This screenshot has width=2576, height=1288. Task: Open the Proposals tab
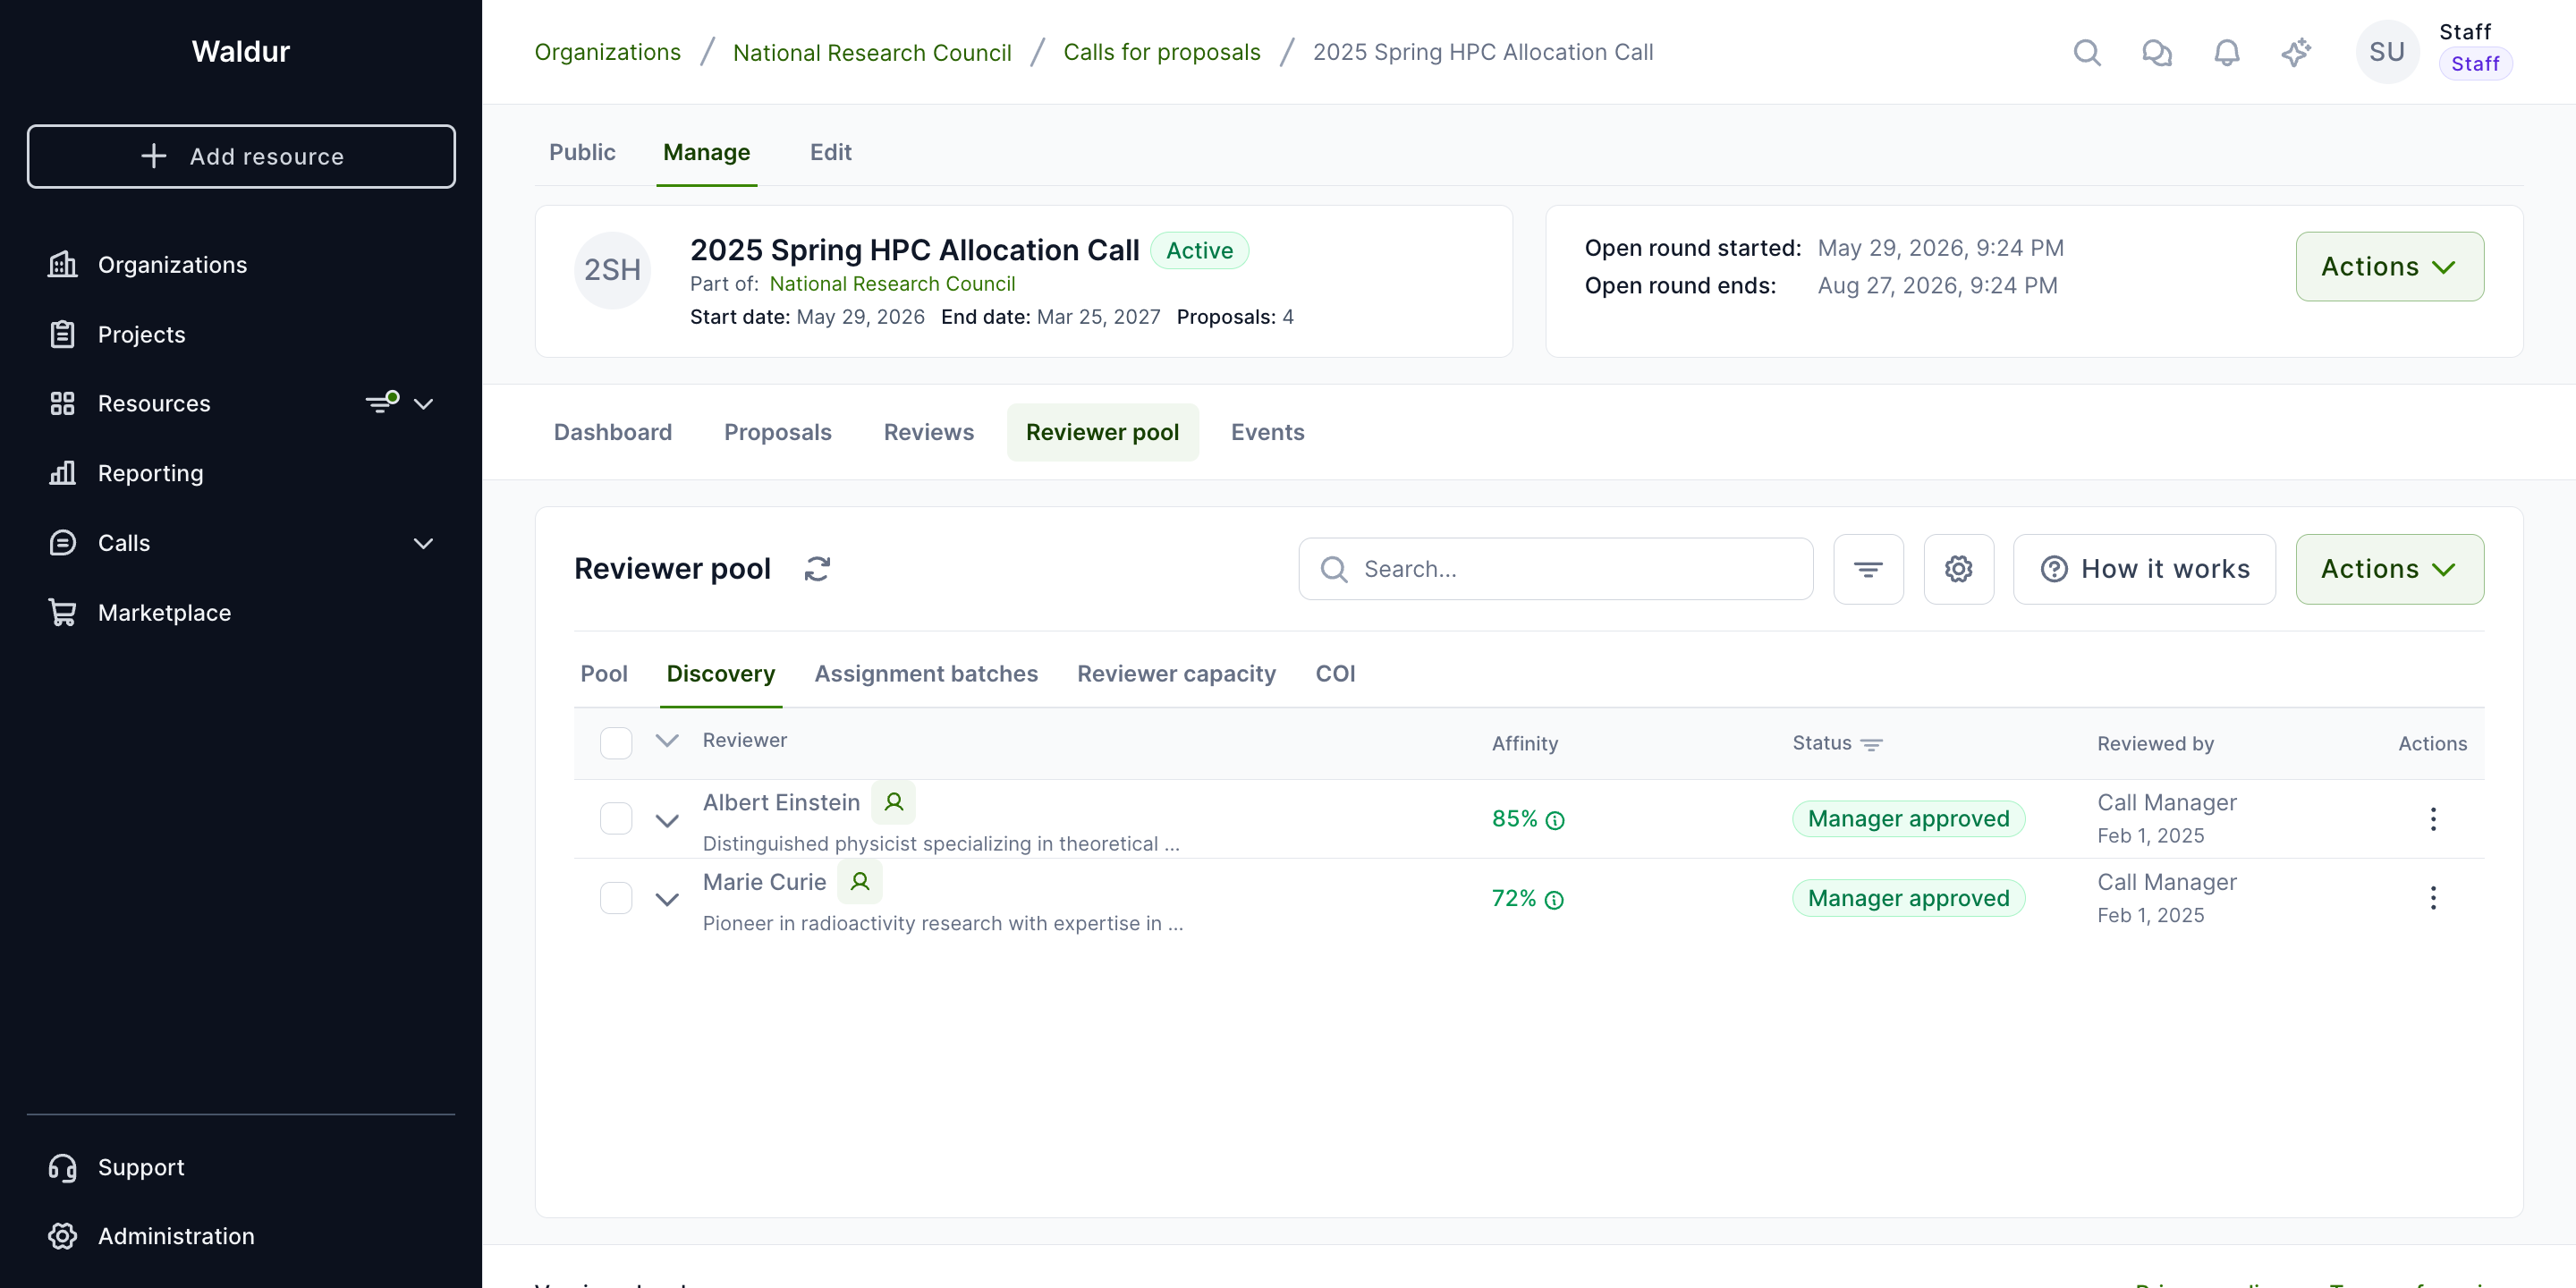click(x=778, y=432)
